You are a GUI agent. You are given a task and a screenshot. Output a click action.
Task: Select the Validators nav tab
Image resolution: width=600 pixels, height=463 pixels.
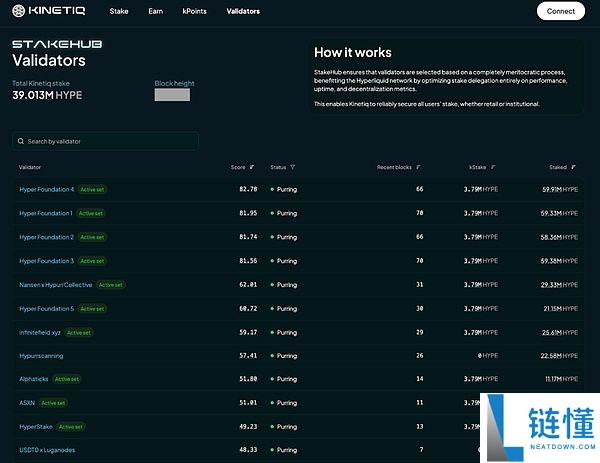243,11
